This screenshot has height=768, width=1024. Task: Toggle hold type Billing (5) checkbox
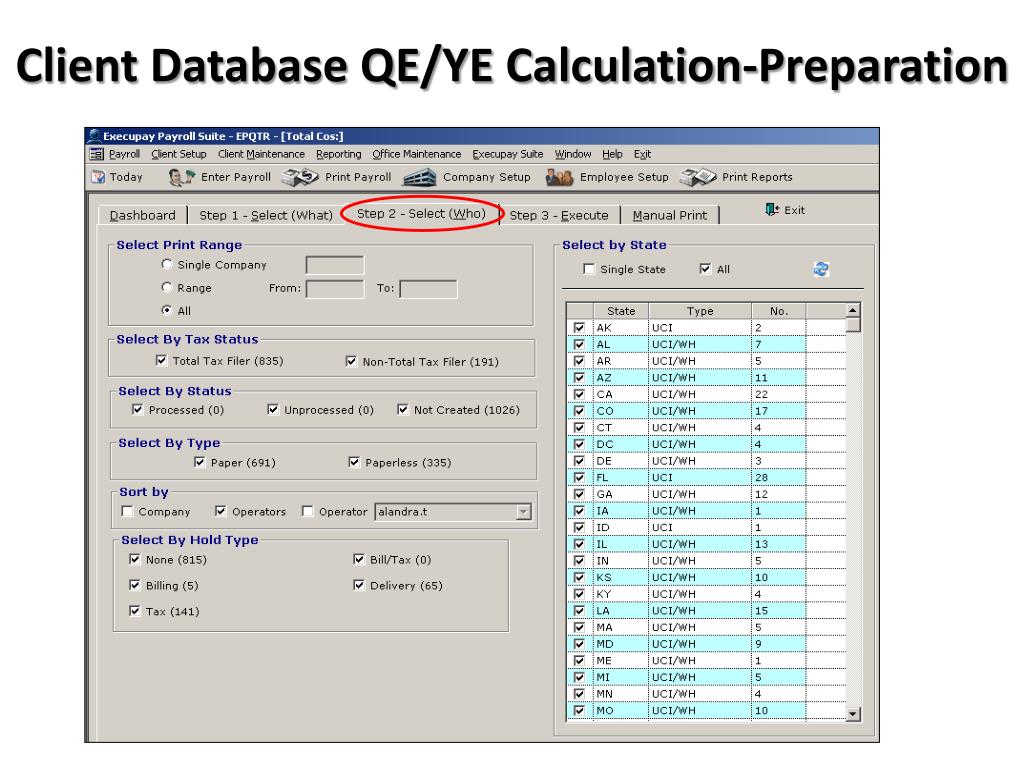[135, 585]
